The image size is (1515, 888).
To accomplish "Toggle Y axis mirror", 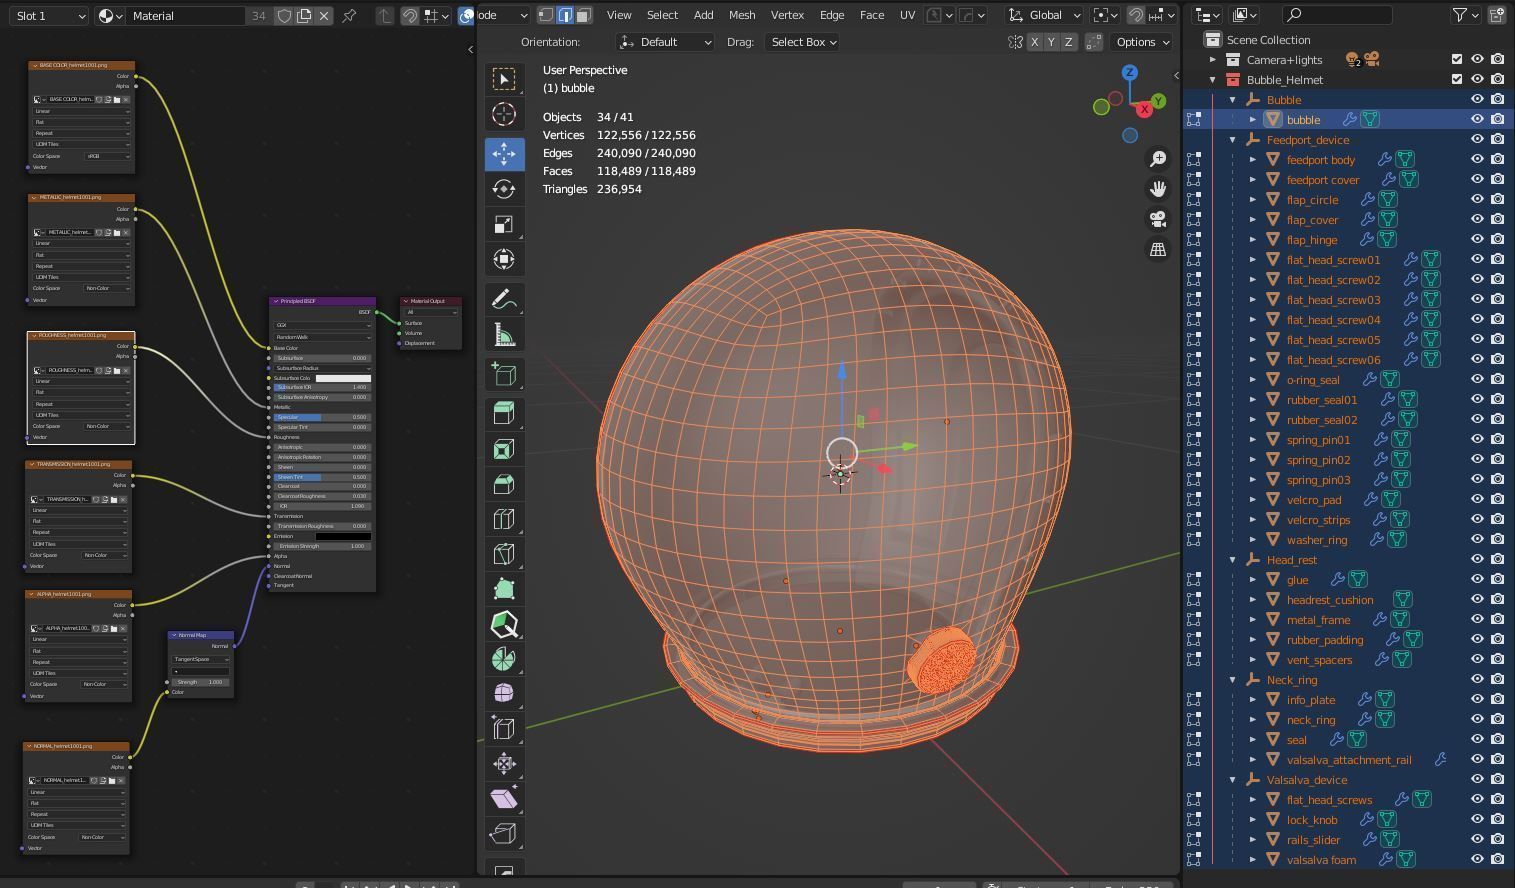I will (1052, 42).
